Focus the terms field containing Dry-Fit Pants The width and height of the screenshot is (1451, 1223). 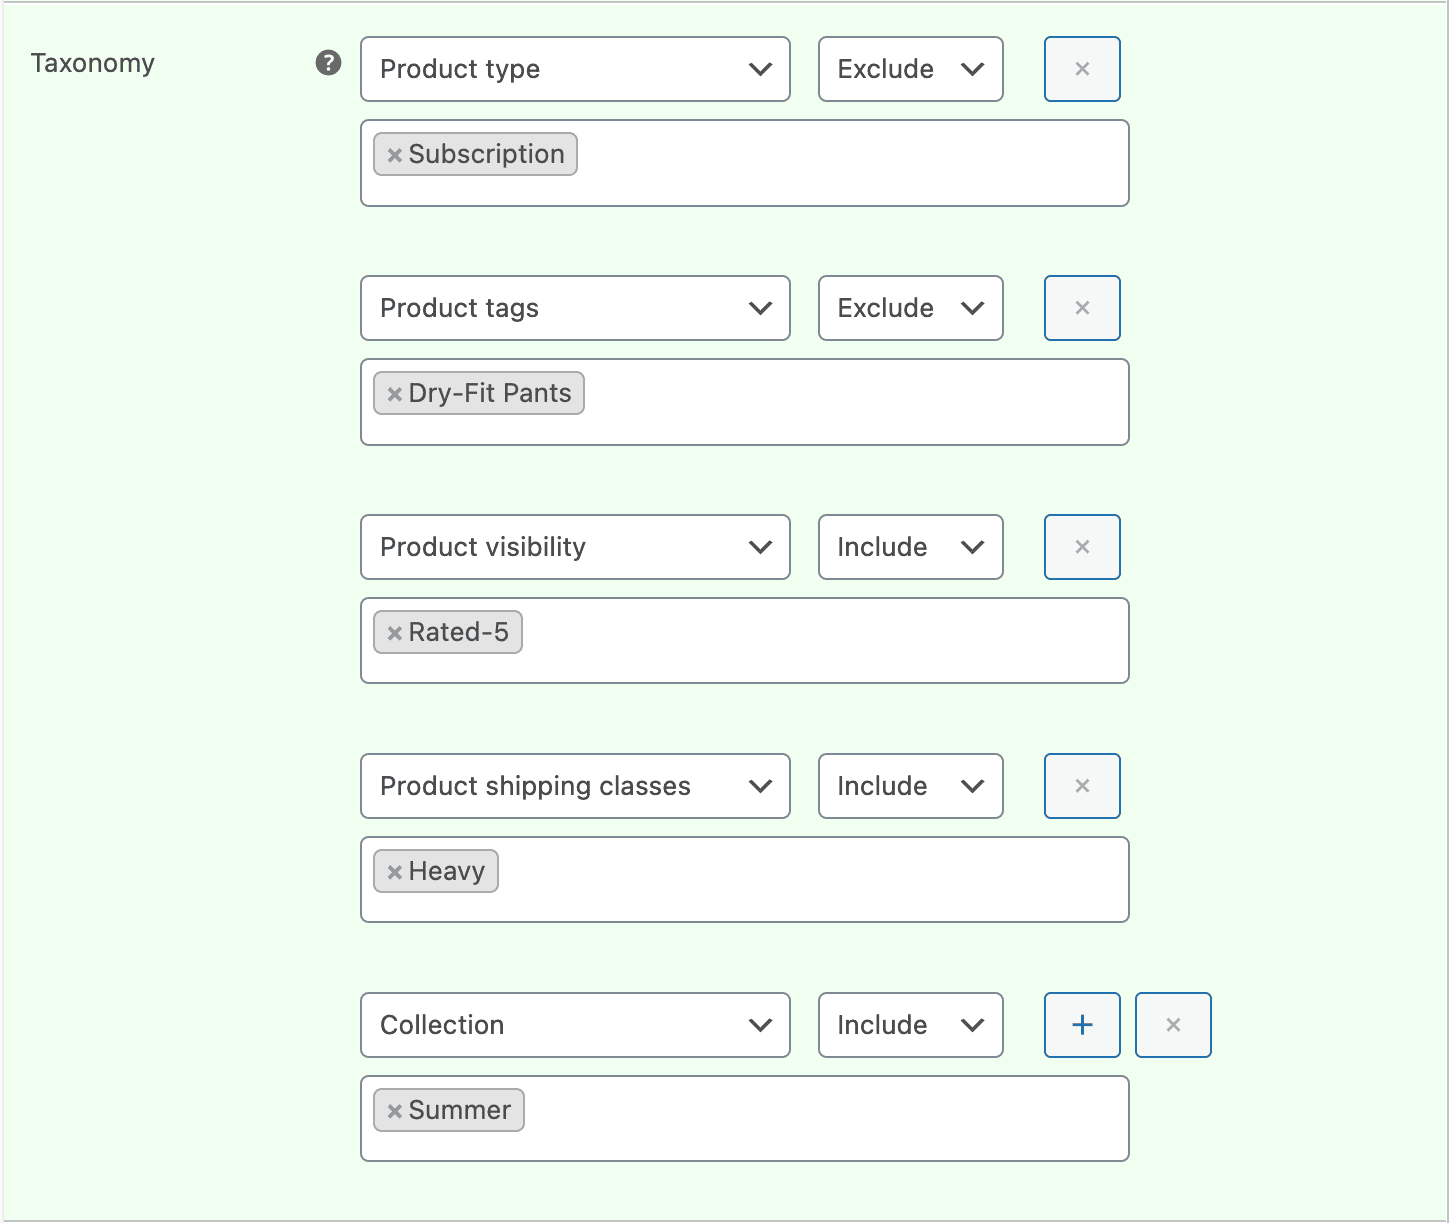[x=744, y=402]
